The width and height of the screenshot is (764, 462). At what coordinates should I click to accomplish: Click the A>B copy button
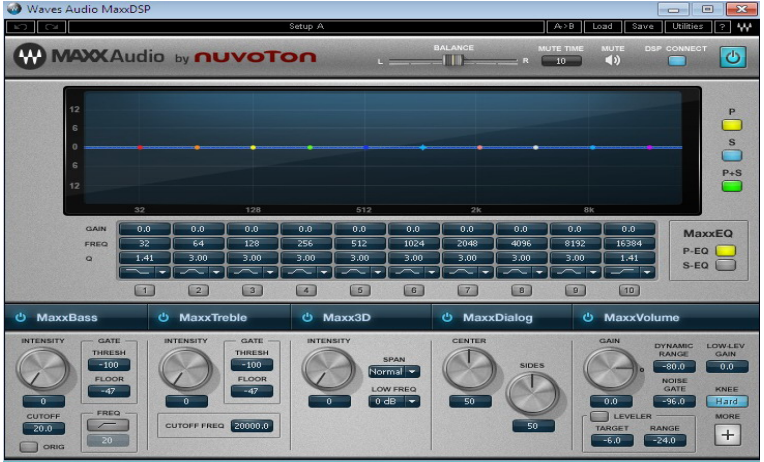[564, 26]
